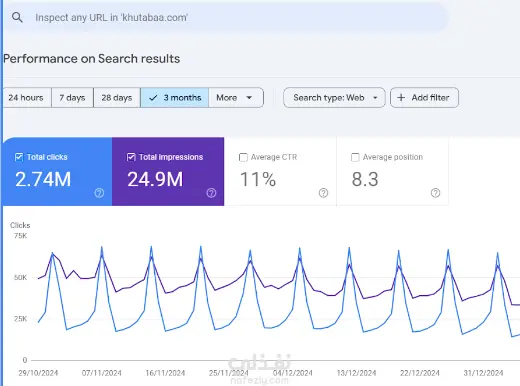
Task: Click the checkmark icon beside 3 months
Action: pyautogui.click(x=153, y=98)
